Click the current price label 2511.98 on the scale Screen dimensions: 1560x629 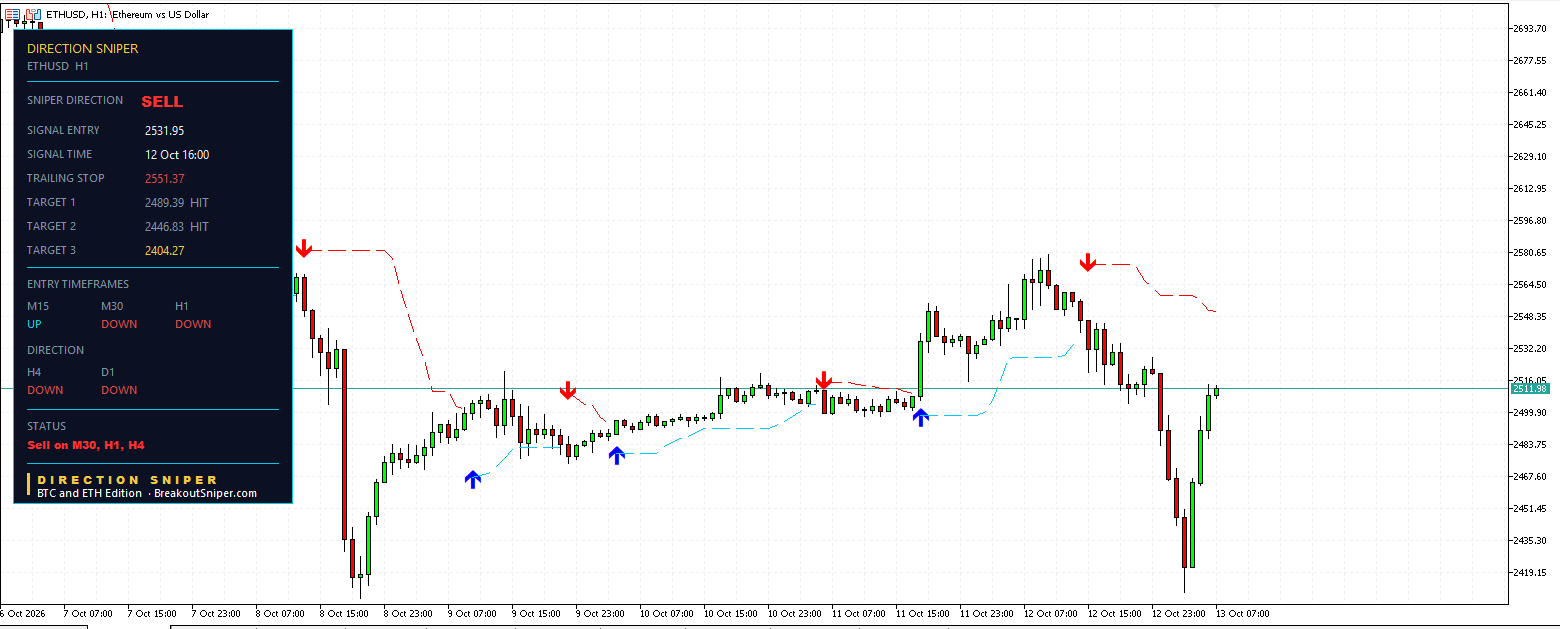click(x=1531, y=388)
